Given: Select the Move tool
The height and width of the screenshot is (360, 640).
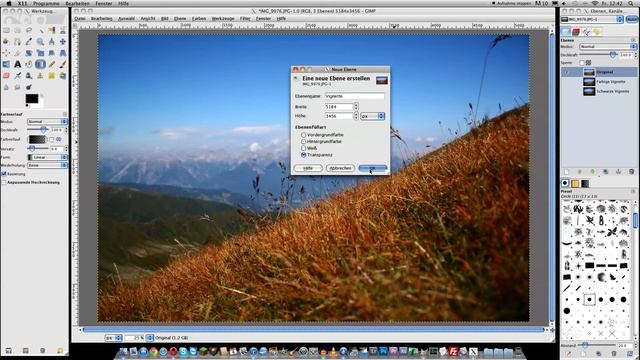Looking at the screenshot, I should point(62,41).
